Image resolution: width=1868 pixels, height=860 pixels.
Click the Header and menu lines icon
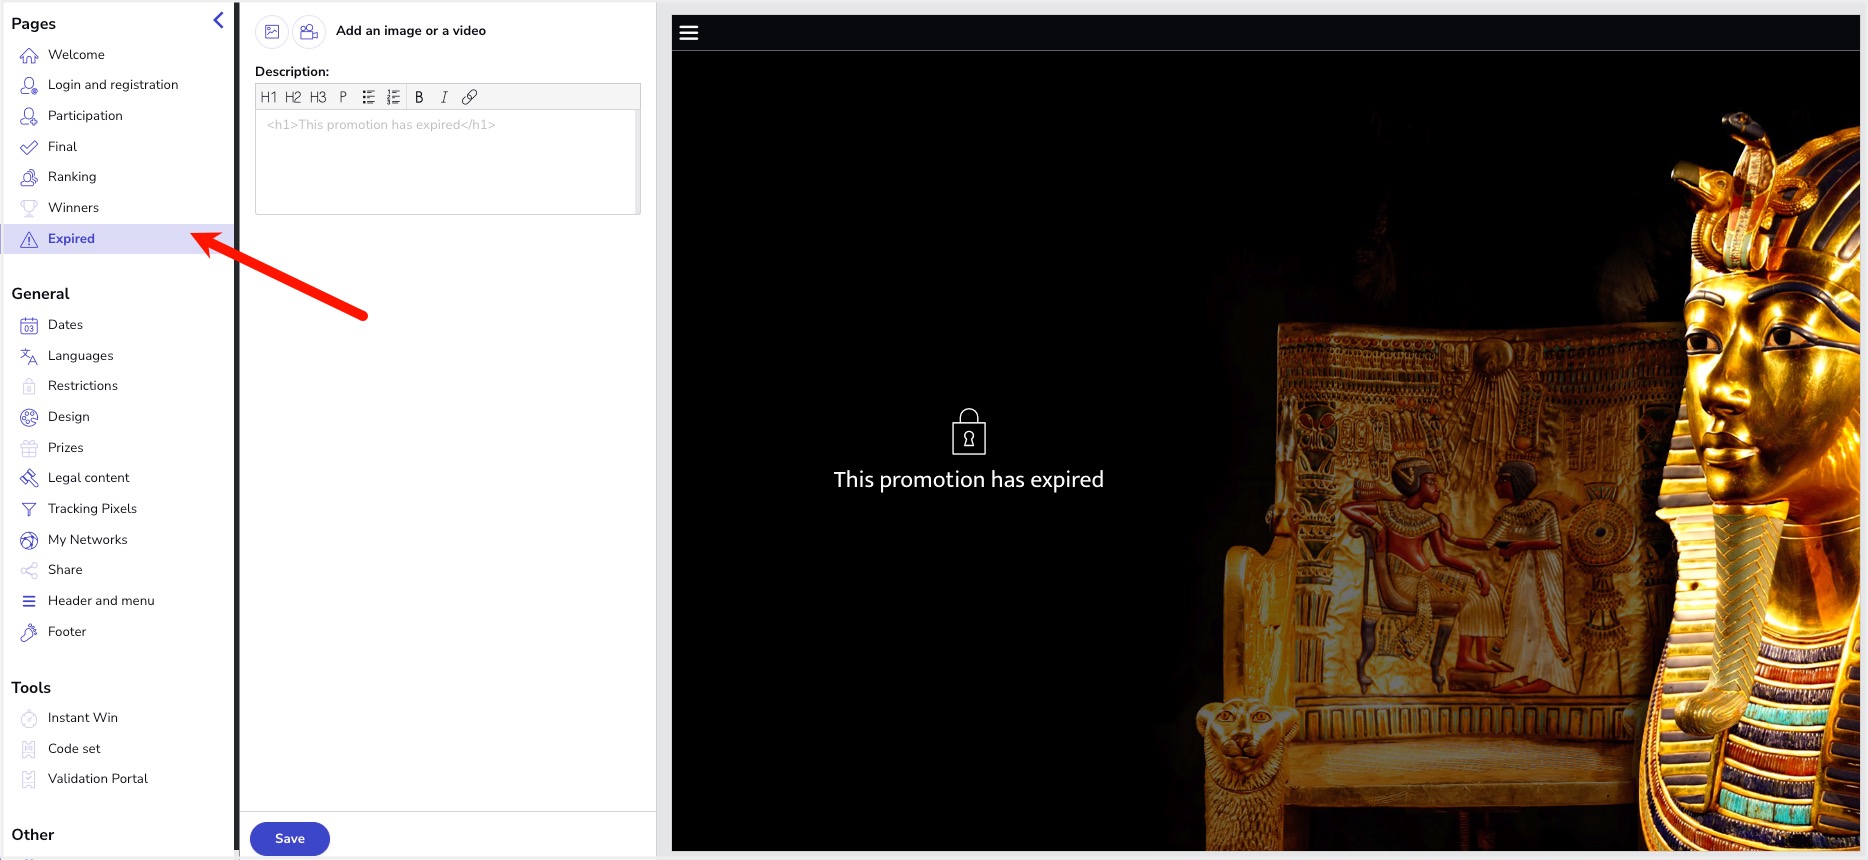(29, 601)
